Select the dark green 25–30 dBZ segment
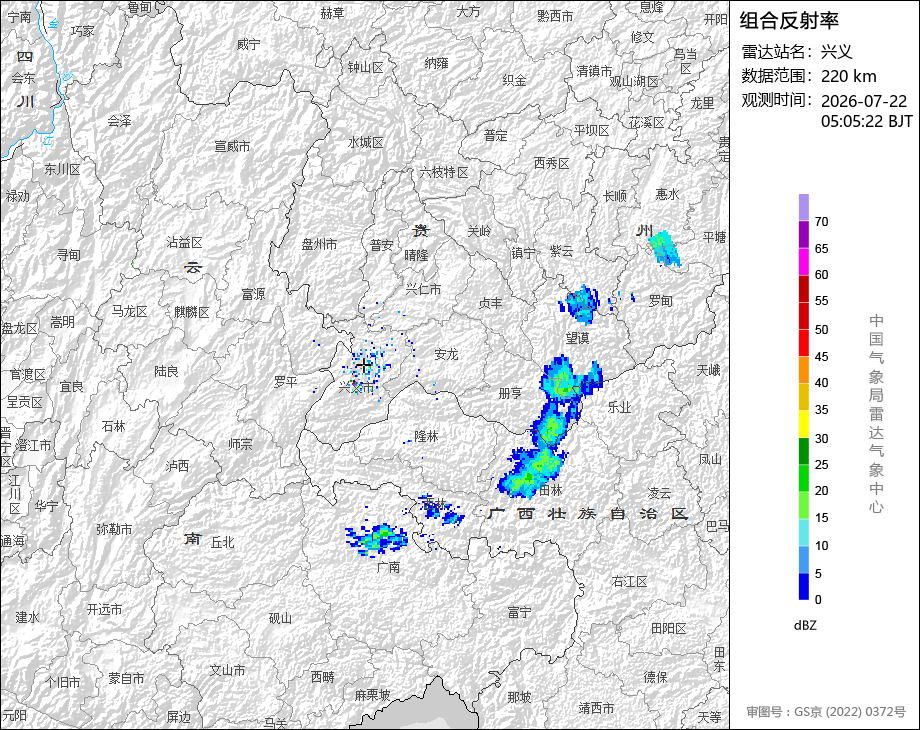The height and width of the screenshot is (730, 920). coord(803,451)
